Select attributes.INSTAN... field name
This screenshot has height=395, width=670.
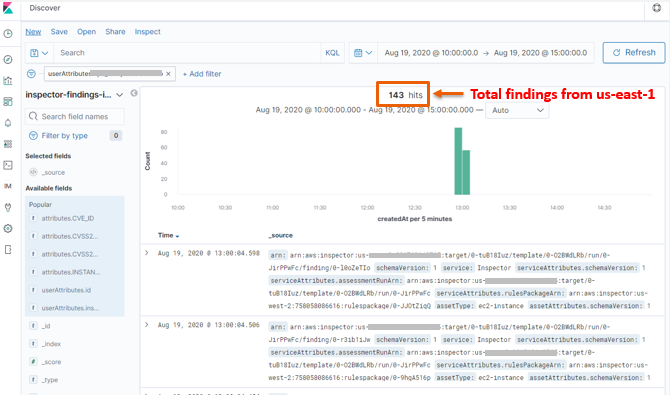pyautogui.click(x=71, y=272)
